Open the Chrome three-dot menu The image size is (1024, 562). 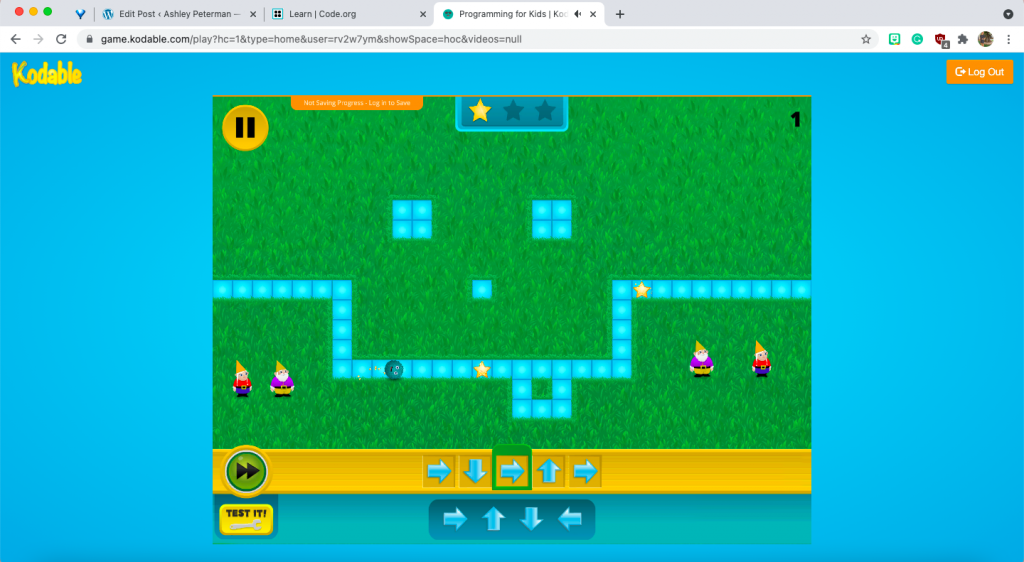click(x=1009, y=39)
